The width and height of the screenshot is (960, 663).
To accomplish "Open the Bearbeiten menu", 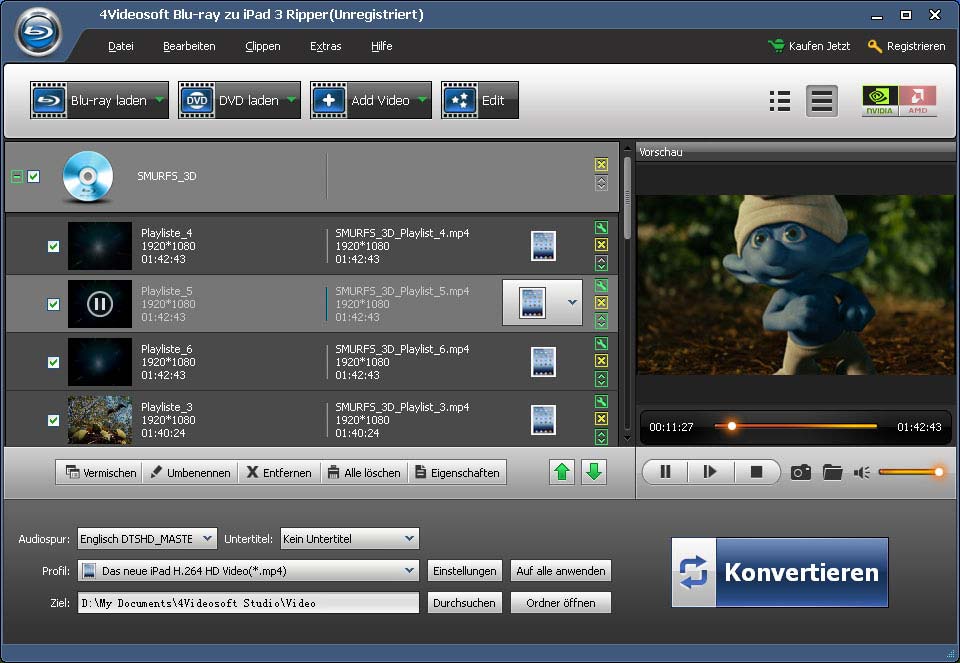I will coord(189,46).
